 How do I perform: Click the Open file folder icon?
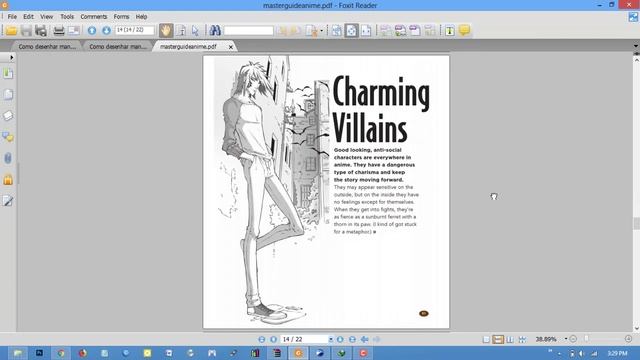tap(11, 31)
